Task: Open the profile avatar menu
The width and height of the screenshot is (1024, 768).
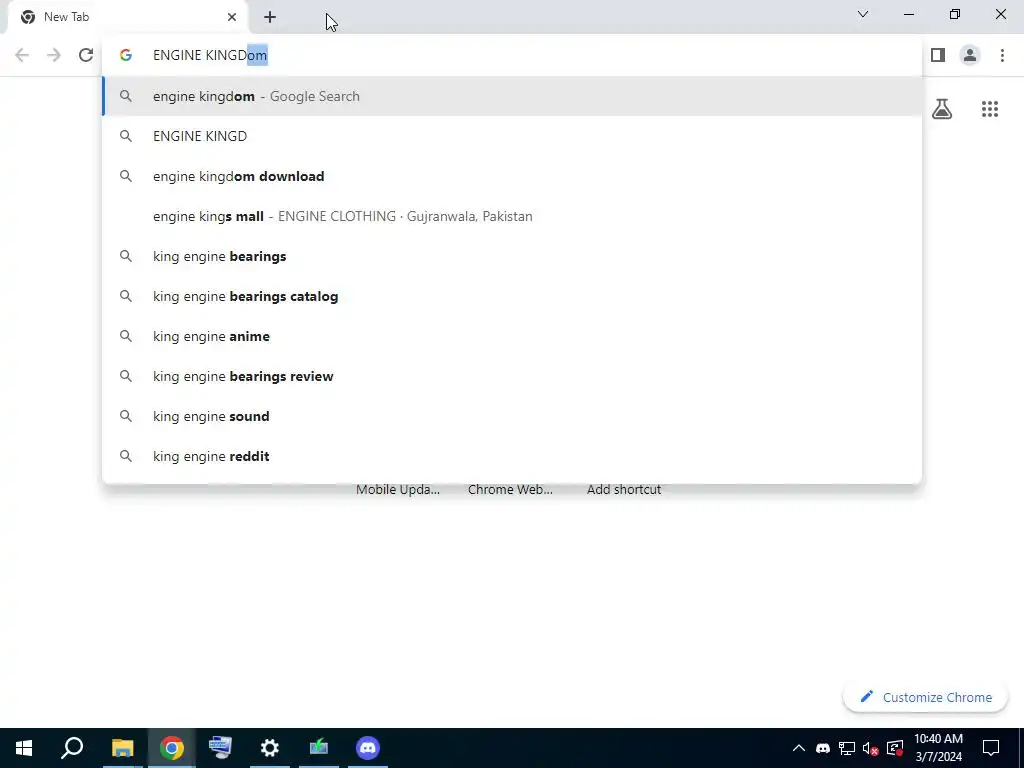Action: point(970,55)
